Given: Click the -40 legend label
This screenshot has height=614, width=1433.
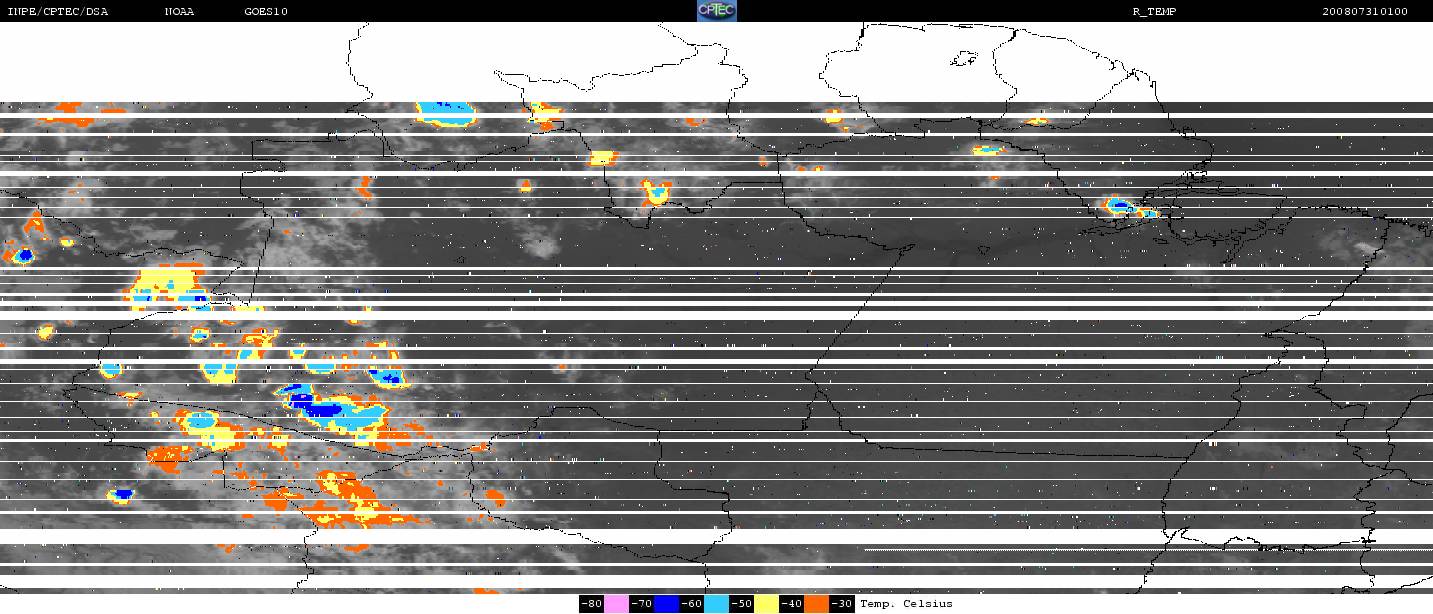Looking at the screenshot, I should 791,604.
